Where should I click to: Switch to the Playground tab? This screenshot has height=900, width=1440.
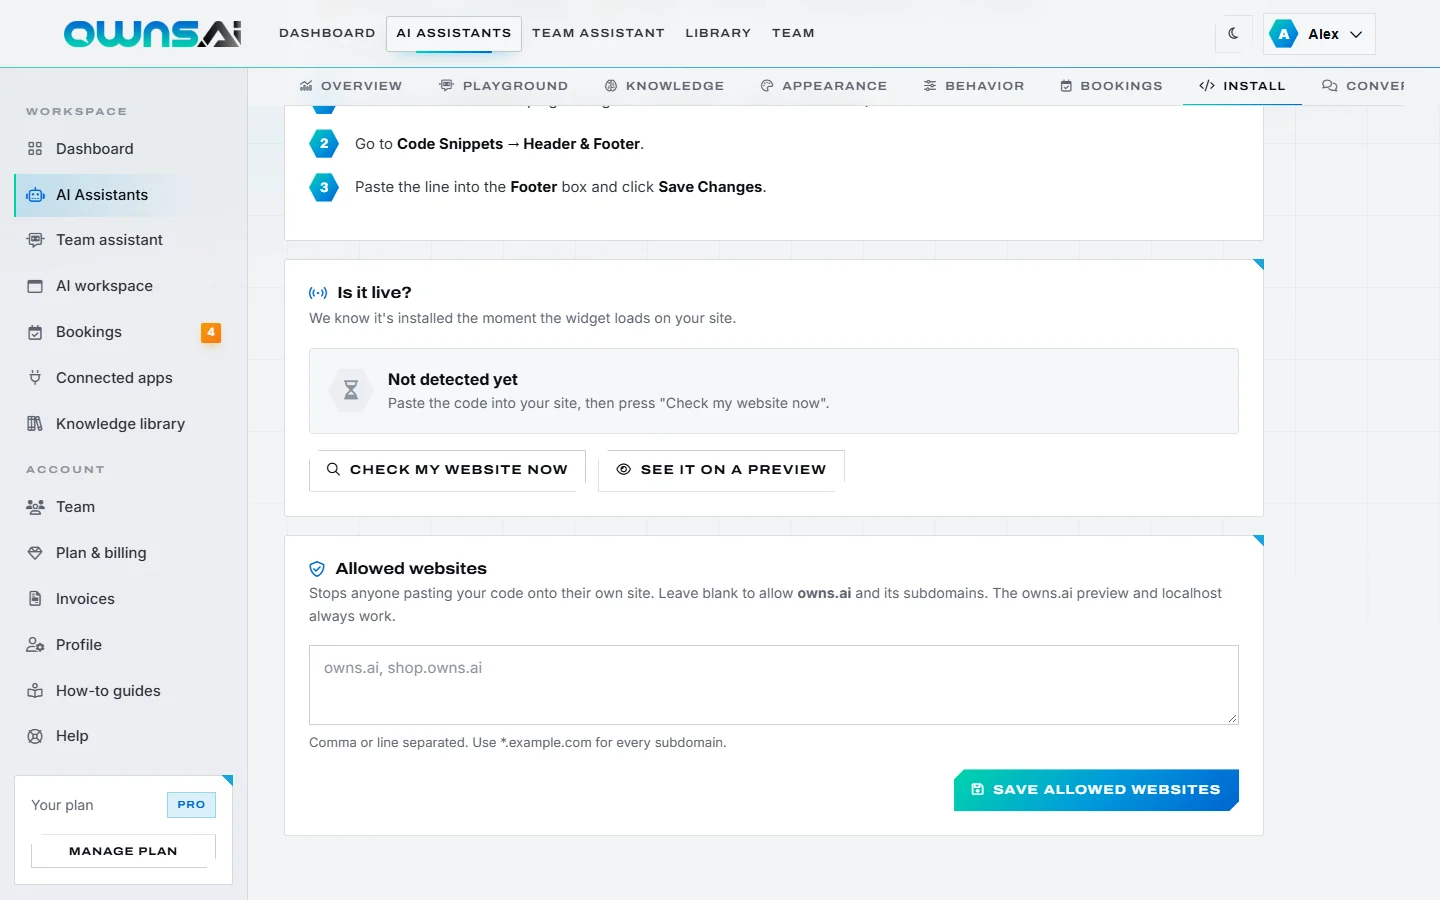click(503, 86)
